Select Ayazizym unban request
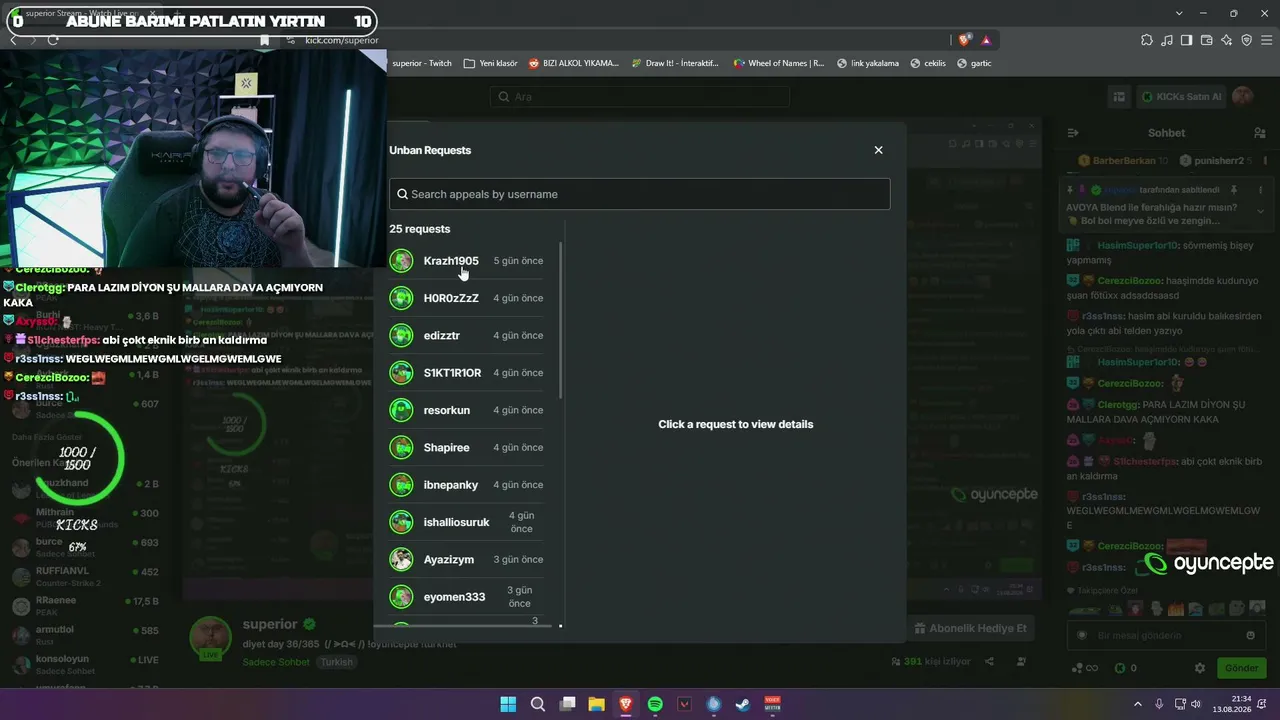The height and width of the screenshot is (720, 1280). (x=467, y=559)
